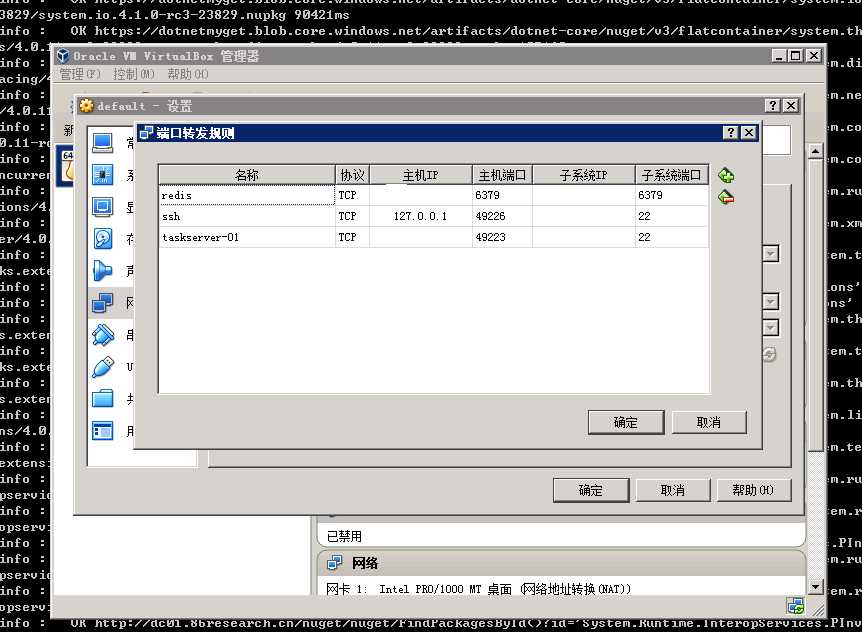Click TCP protocol cell of ssh rule
The width and height of the screenshot is (862, 632).
352,216
